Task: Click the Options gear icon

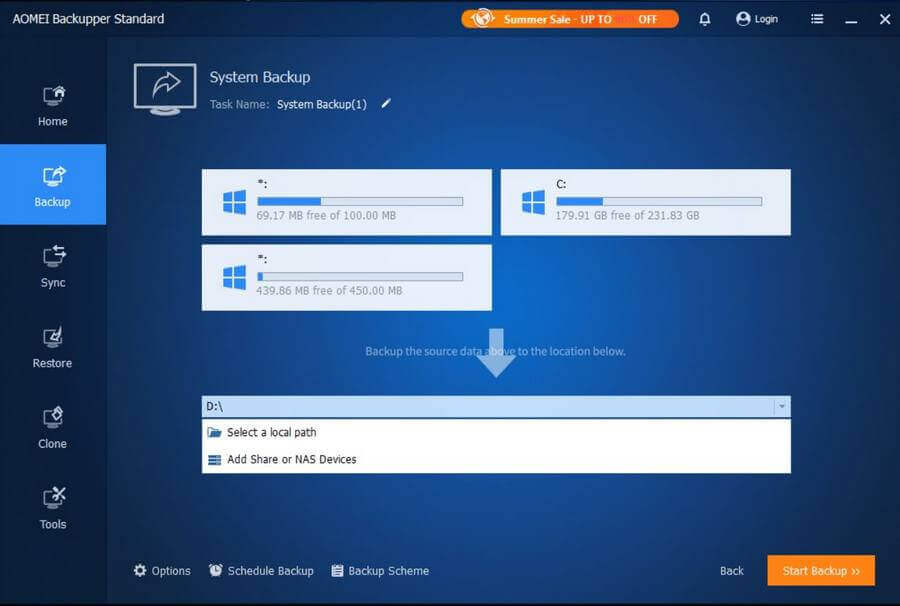Action: pos(140,570)
